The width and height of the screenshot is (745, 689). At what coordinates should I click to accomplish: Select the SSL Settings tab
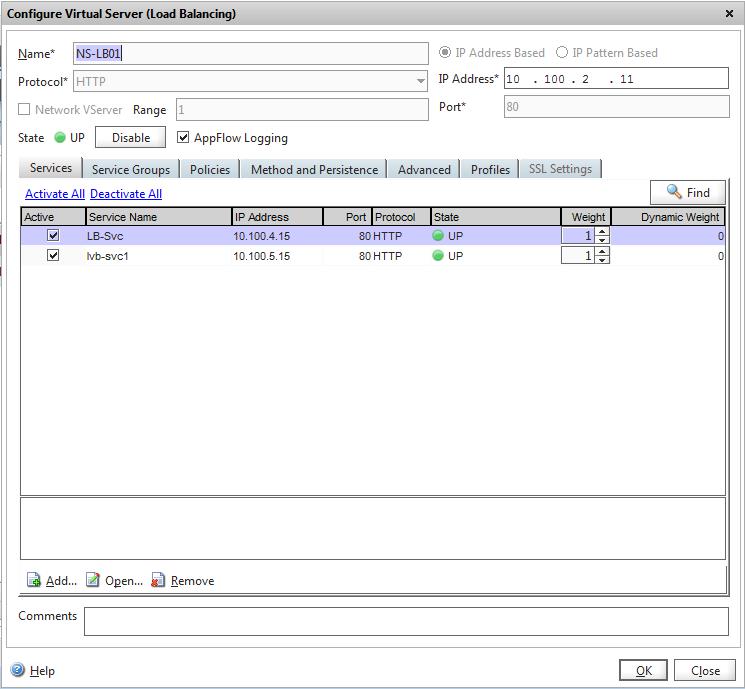pyautogui.click(x=560, y=169)
